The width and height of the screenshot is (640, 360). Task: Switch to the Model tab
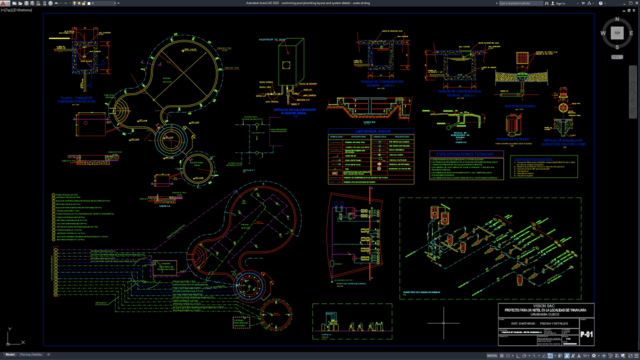[x=9, y=355]
